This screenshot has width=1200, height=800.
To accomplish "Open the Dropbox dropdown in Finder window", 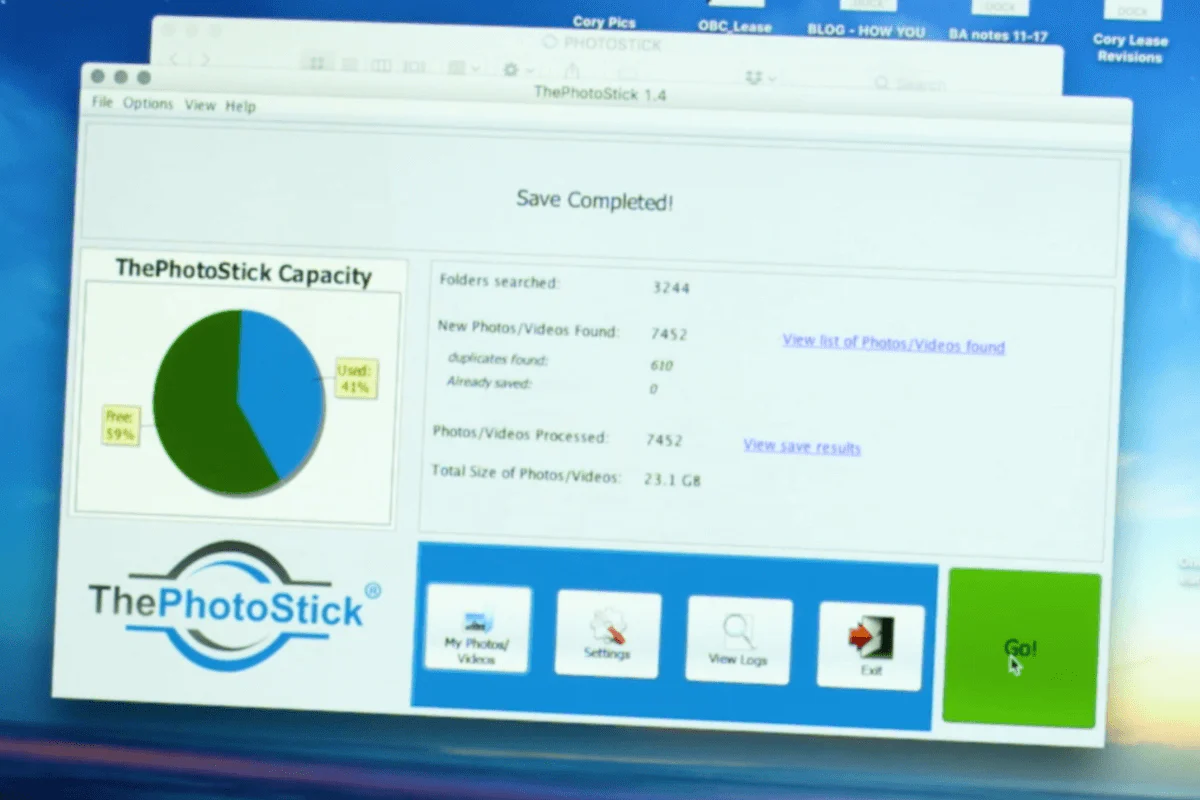I will (x=761, y=76).
